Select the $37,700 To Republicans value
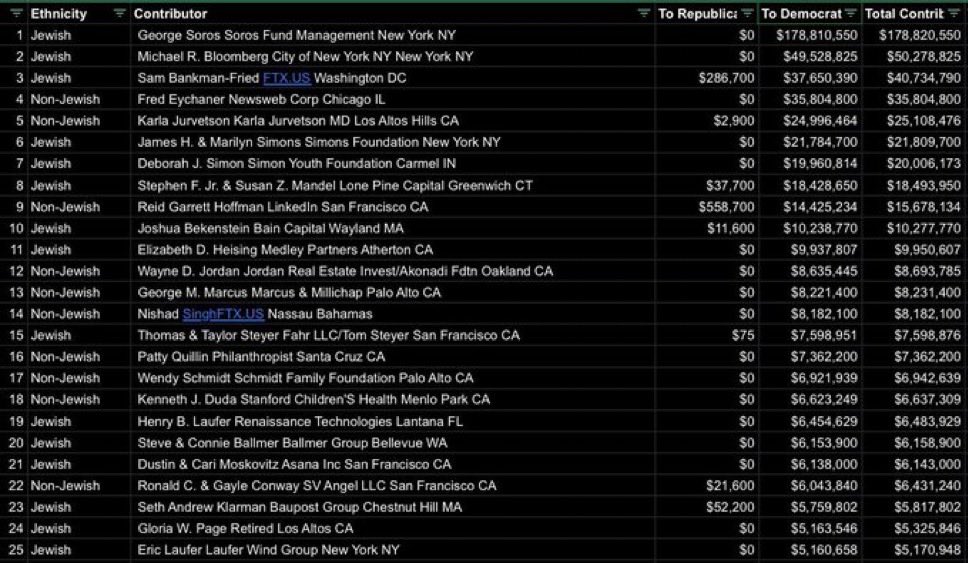Image resolution: width=968 pixels, height=563 pixels. click(x=730, y=185)
